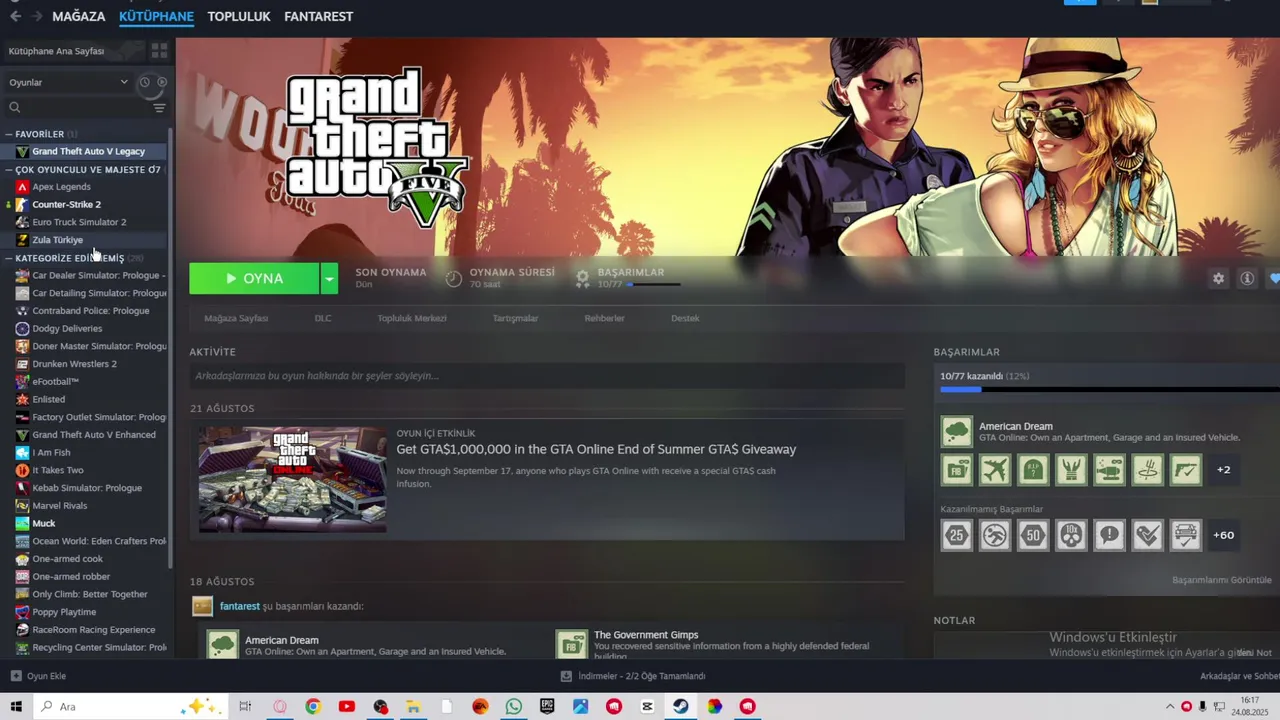Click the American Dream achievement icon

click(957, 431)
